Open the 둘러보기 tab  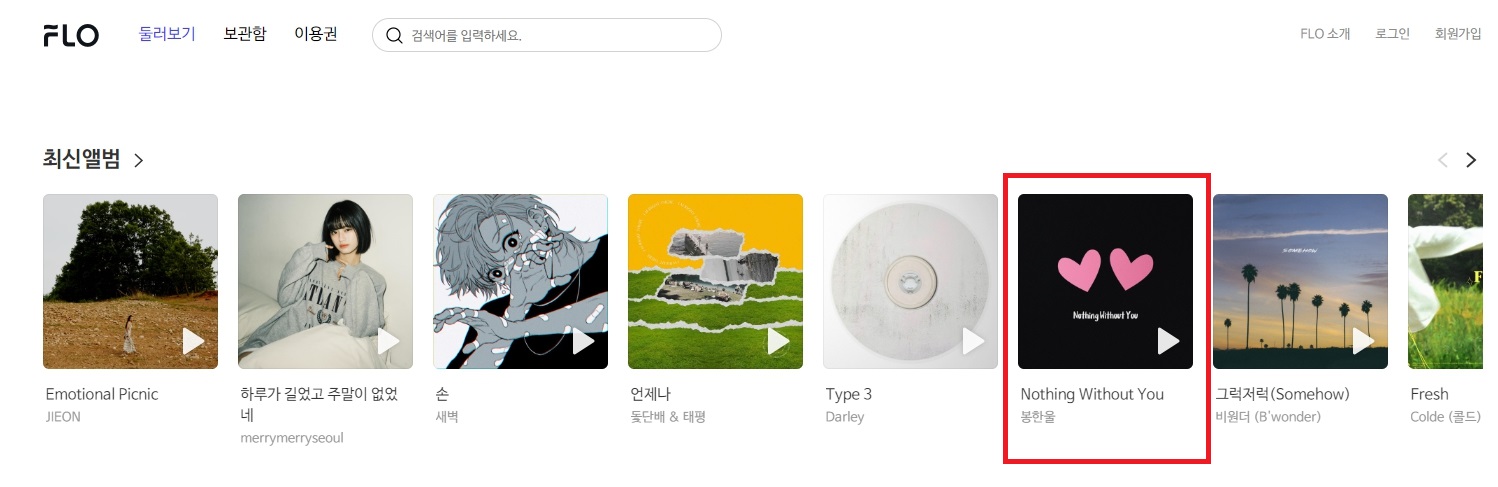[167, 34]
